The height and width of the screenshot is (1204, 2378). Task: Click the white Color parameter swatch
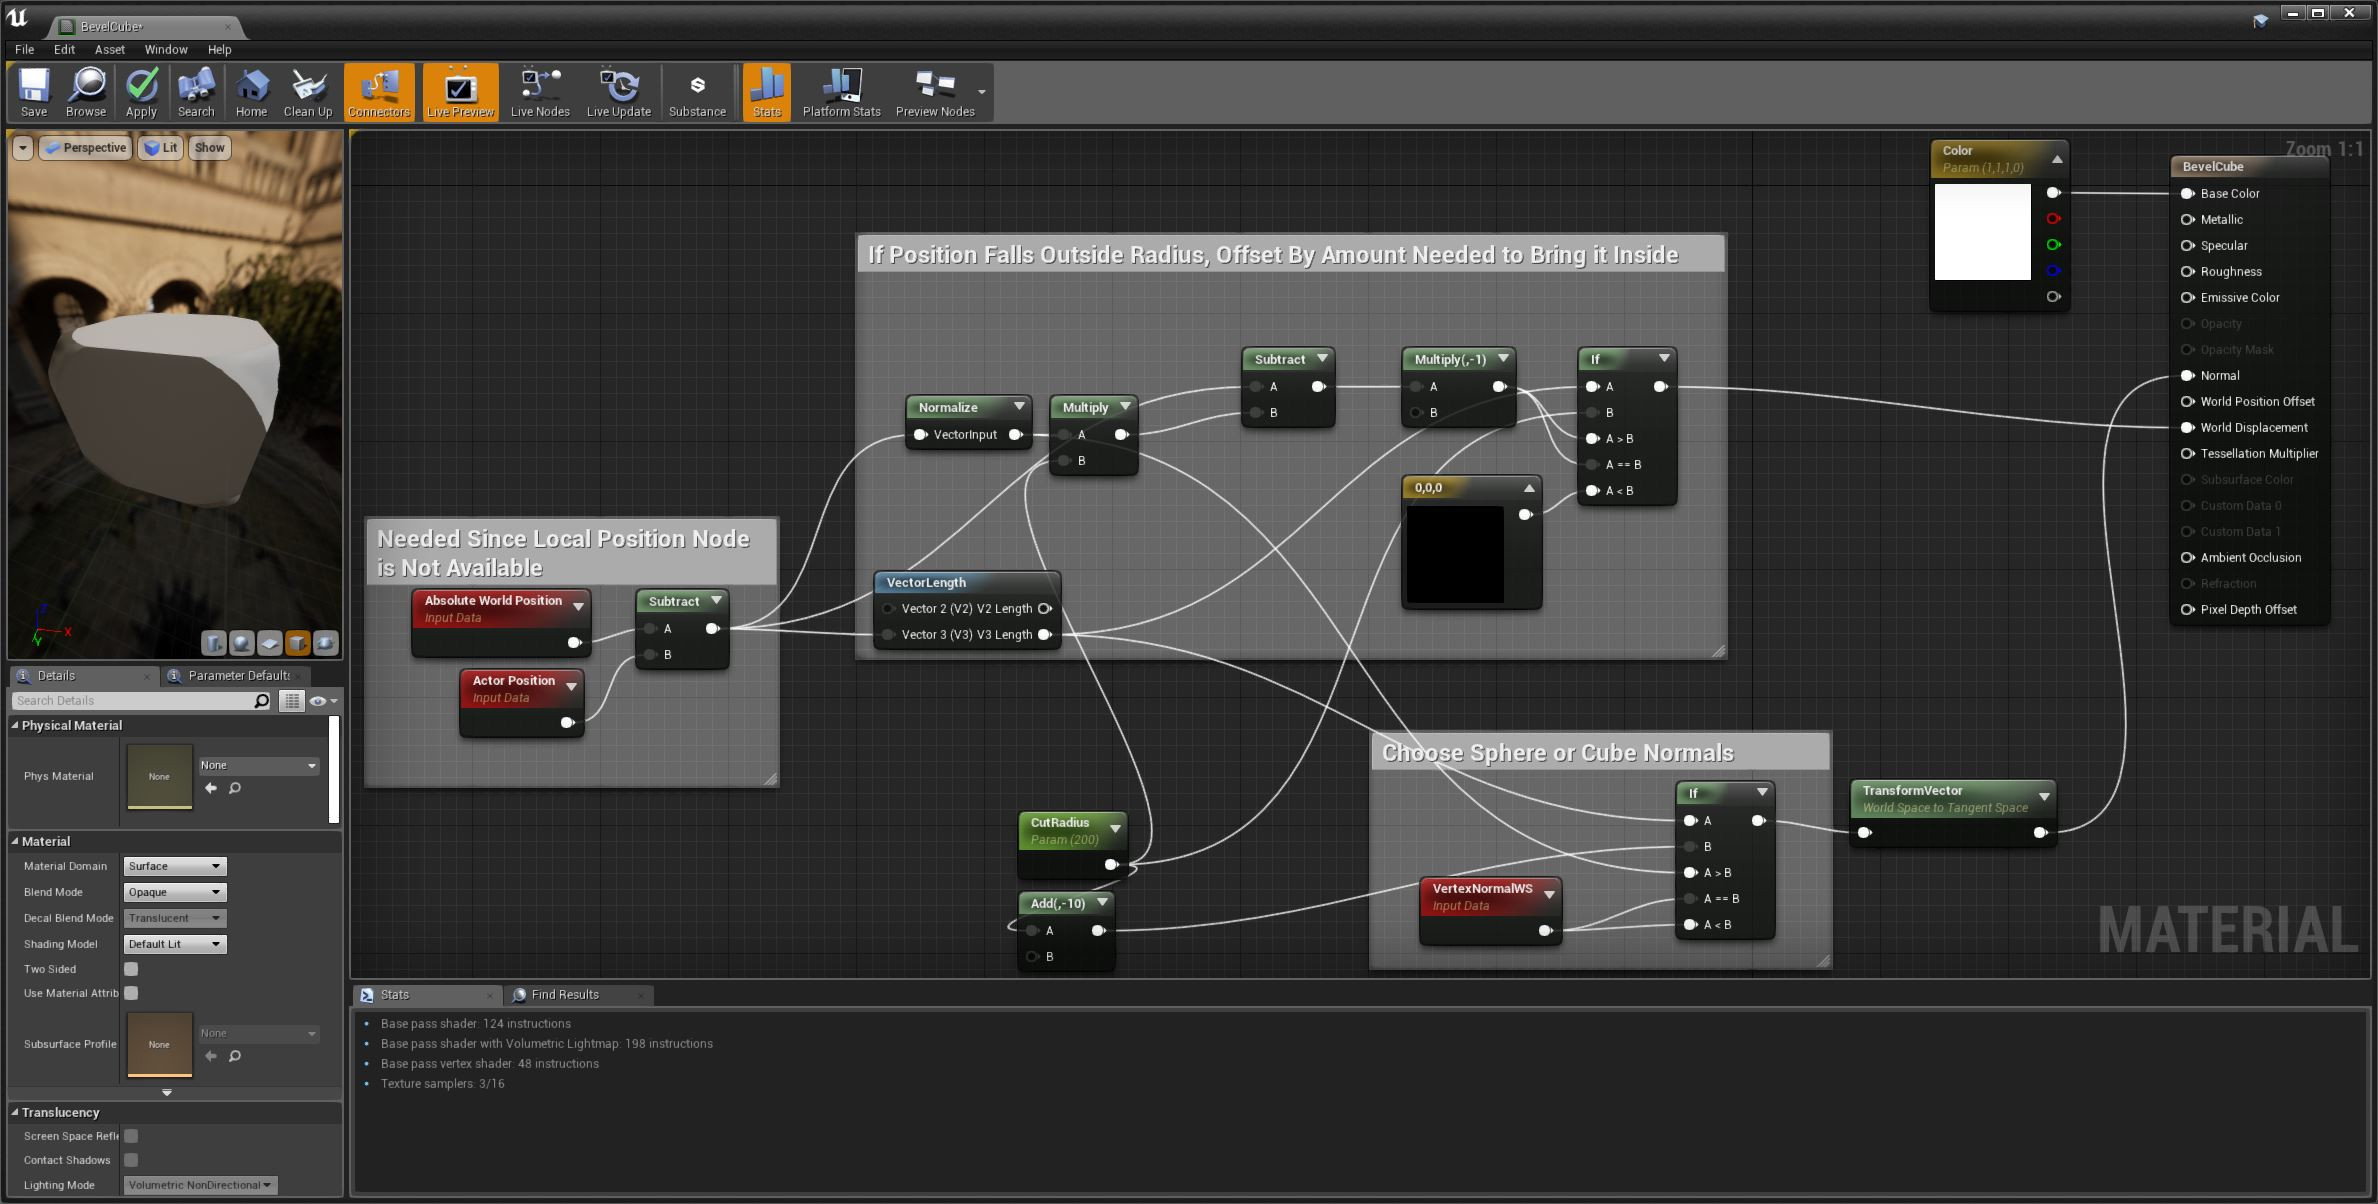(x=1982, y=232)
